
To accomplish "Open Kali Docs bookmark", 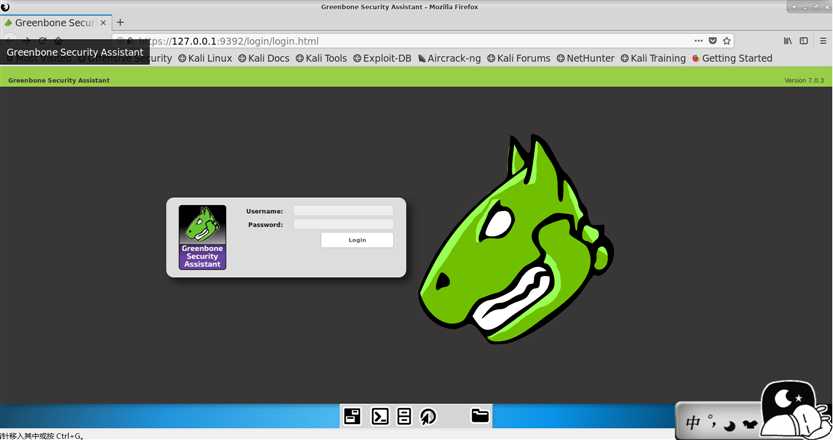I will coord(264,58).
